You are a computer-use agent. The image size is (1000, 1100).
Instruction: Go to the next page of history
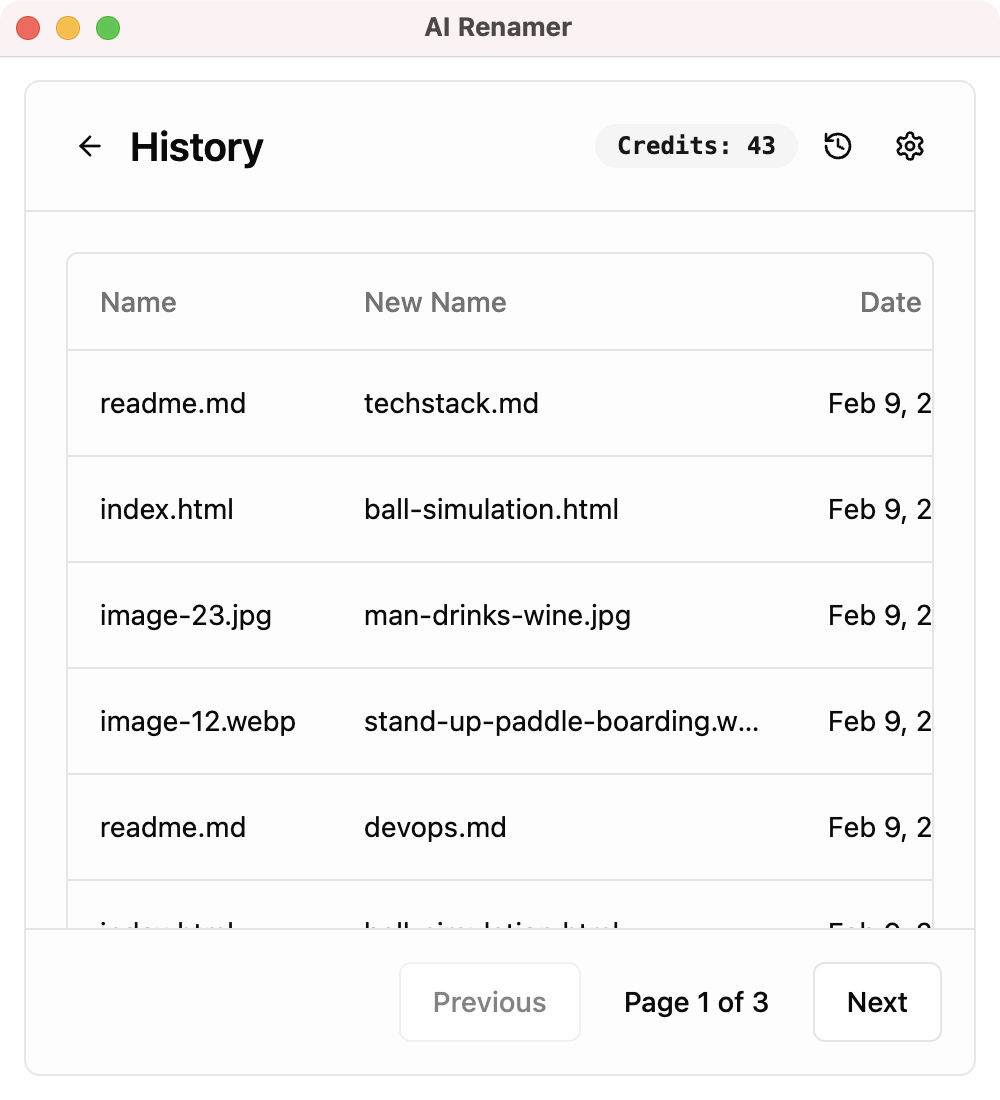click(x=877, y=1002)
